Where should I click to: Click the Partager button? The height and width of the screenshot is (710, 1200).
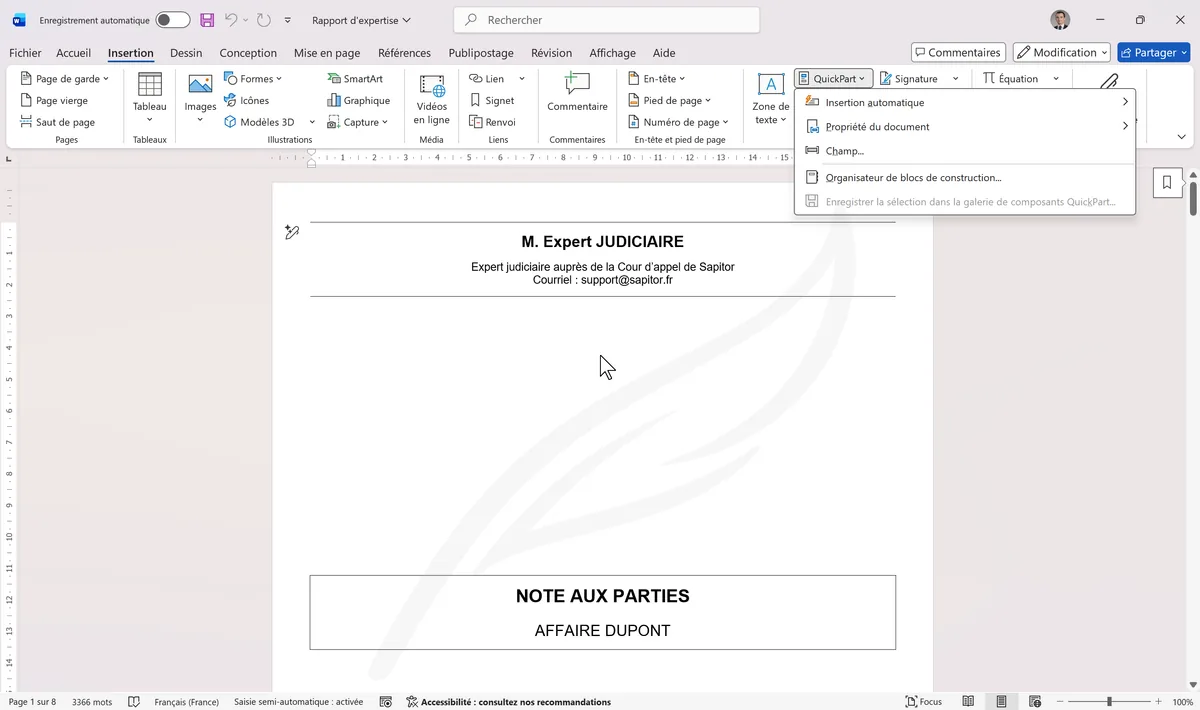1153,52
